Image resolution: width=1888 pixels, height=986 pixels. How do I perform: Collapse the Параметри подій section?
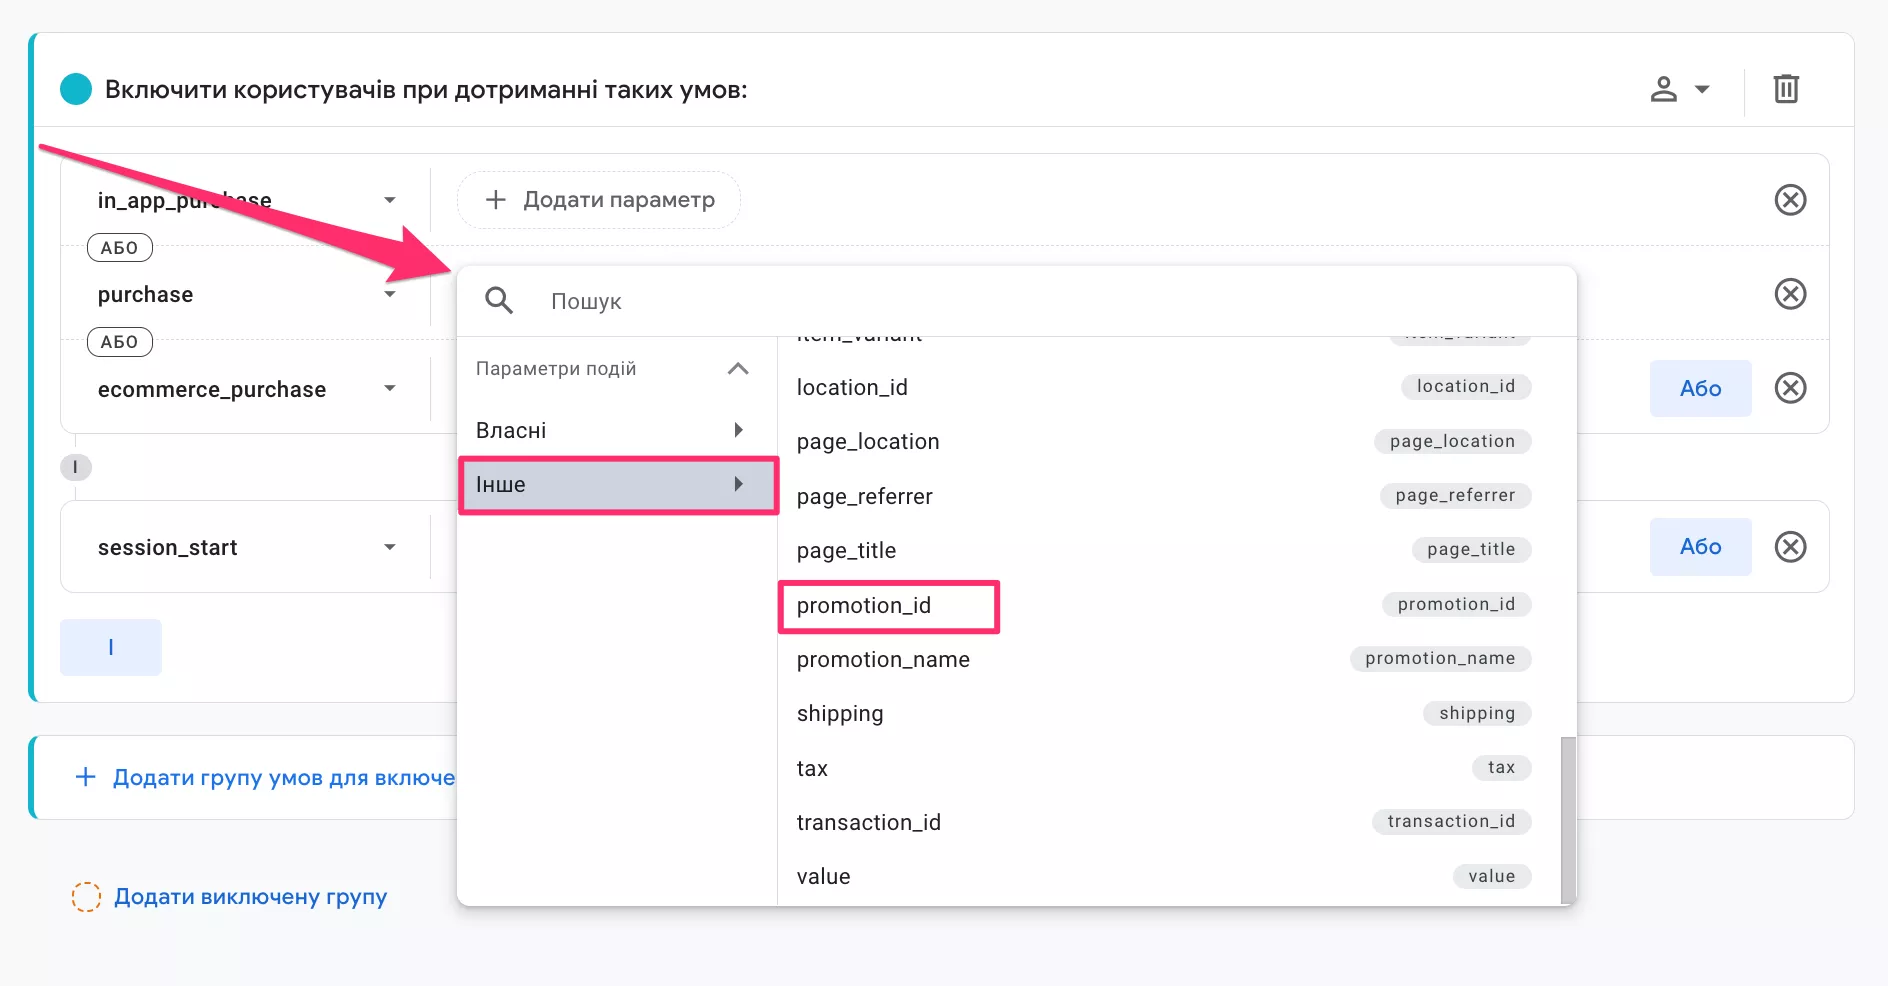[738, 369]
